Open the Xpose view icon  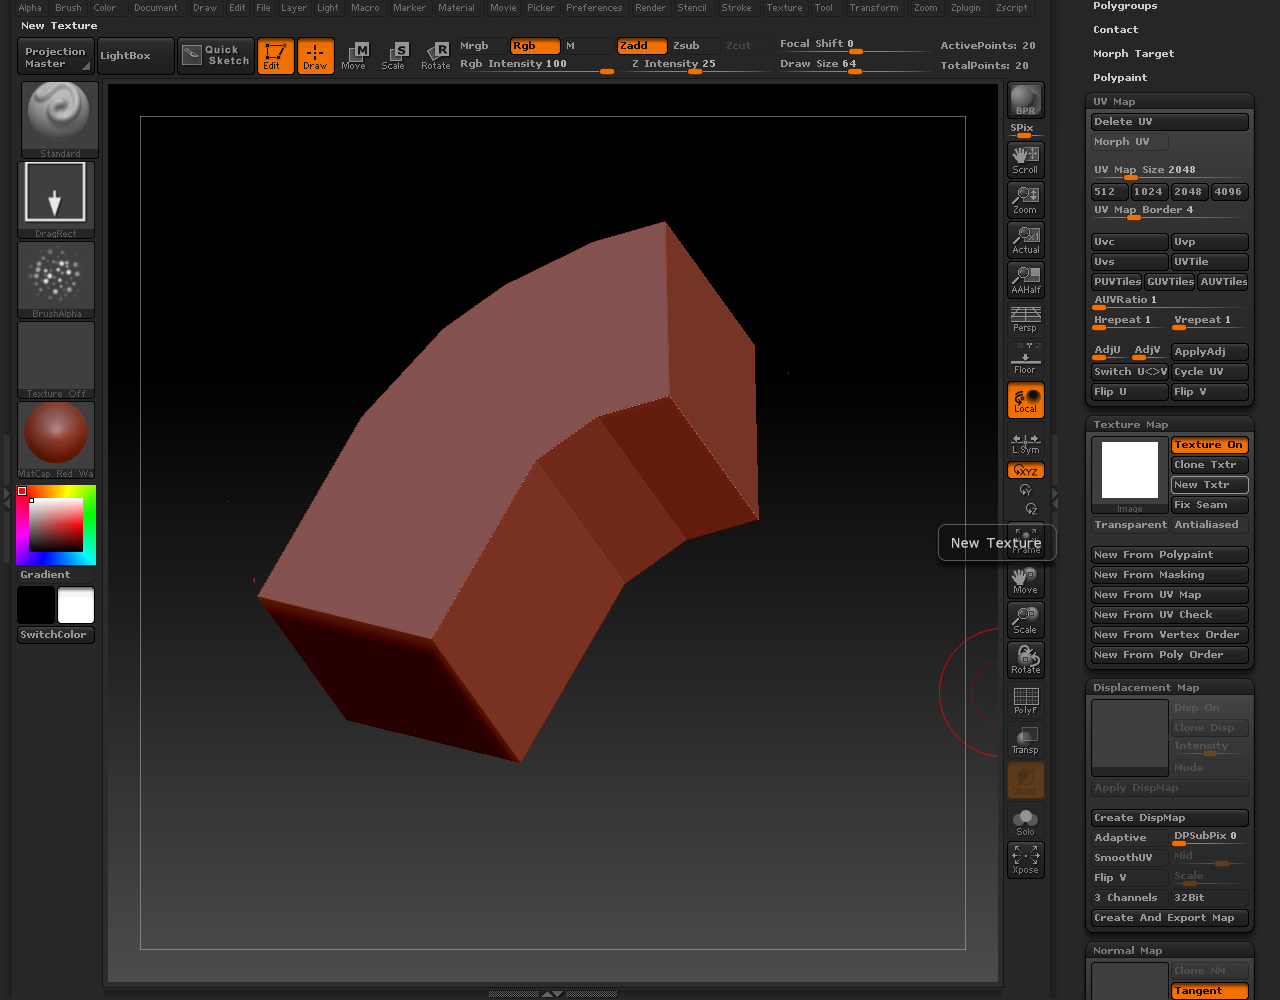coord(1025,860)
